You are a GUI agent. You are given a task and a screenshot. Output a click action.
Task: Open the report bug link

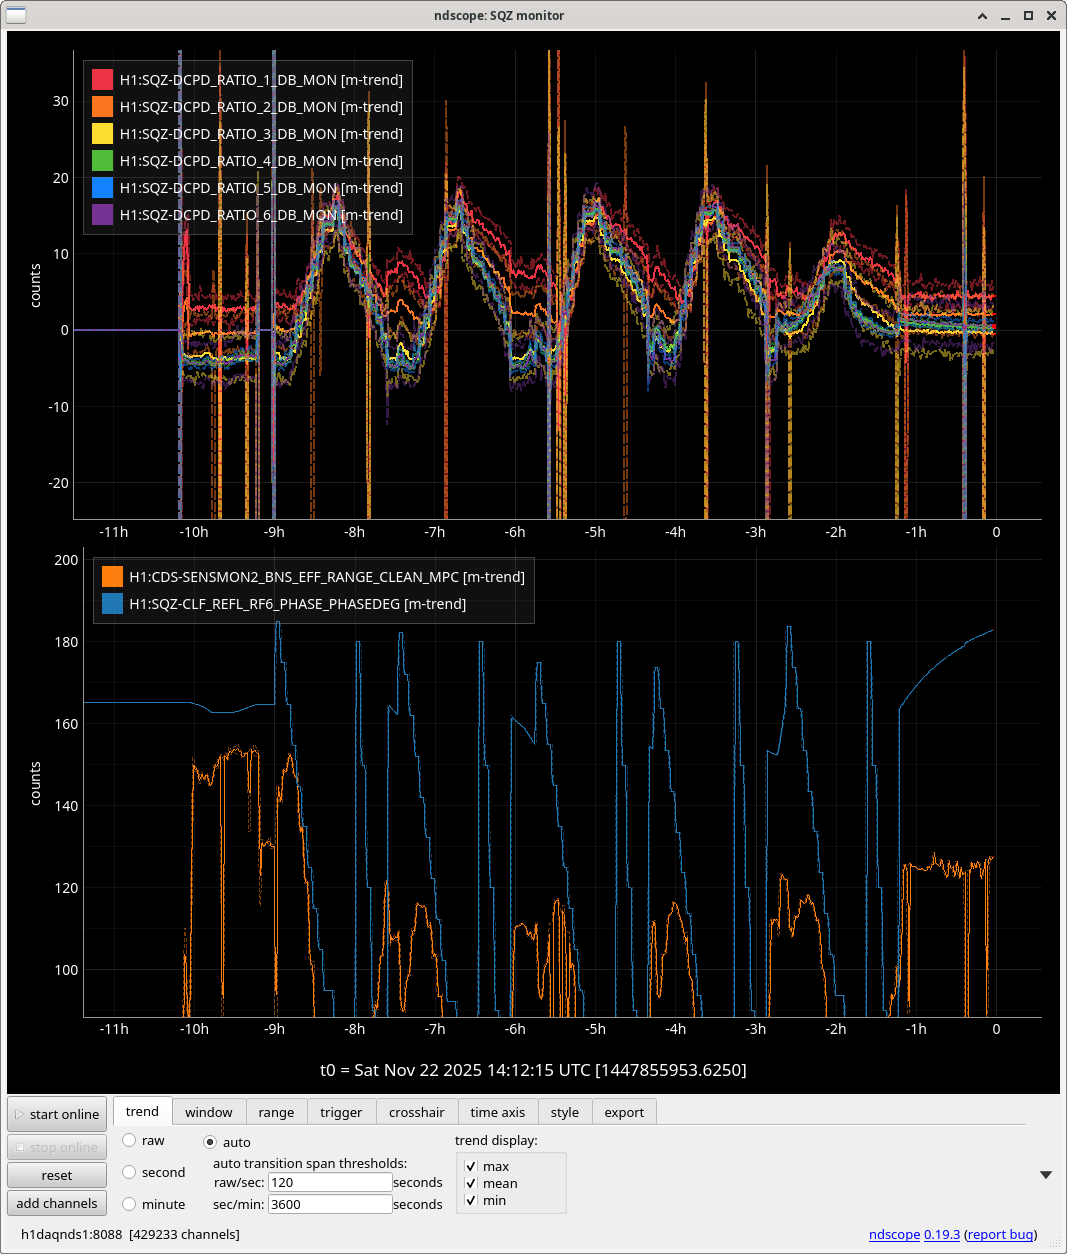(x=1000, y=1234)
